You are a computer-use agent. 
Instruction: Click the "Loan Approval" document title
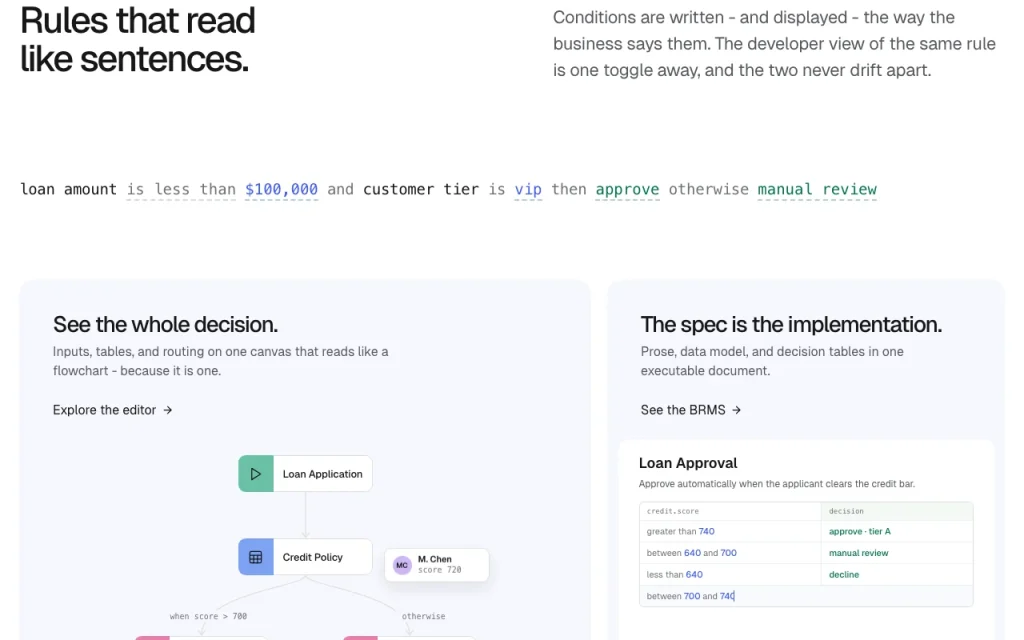coord(688,463)
